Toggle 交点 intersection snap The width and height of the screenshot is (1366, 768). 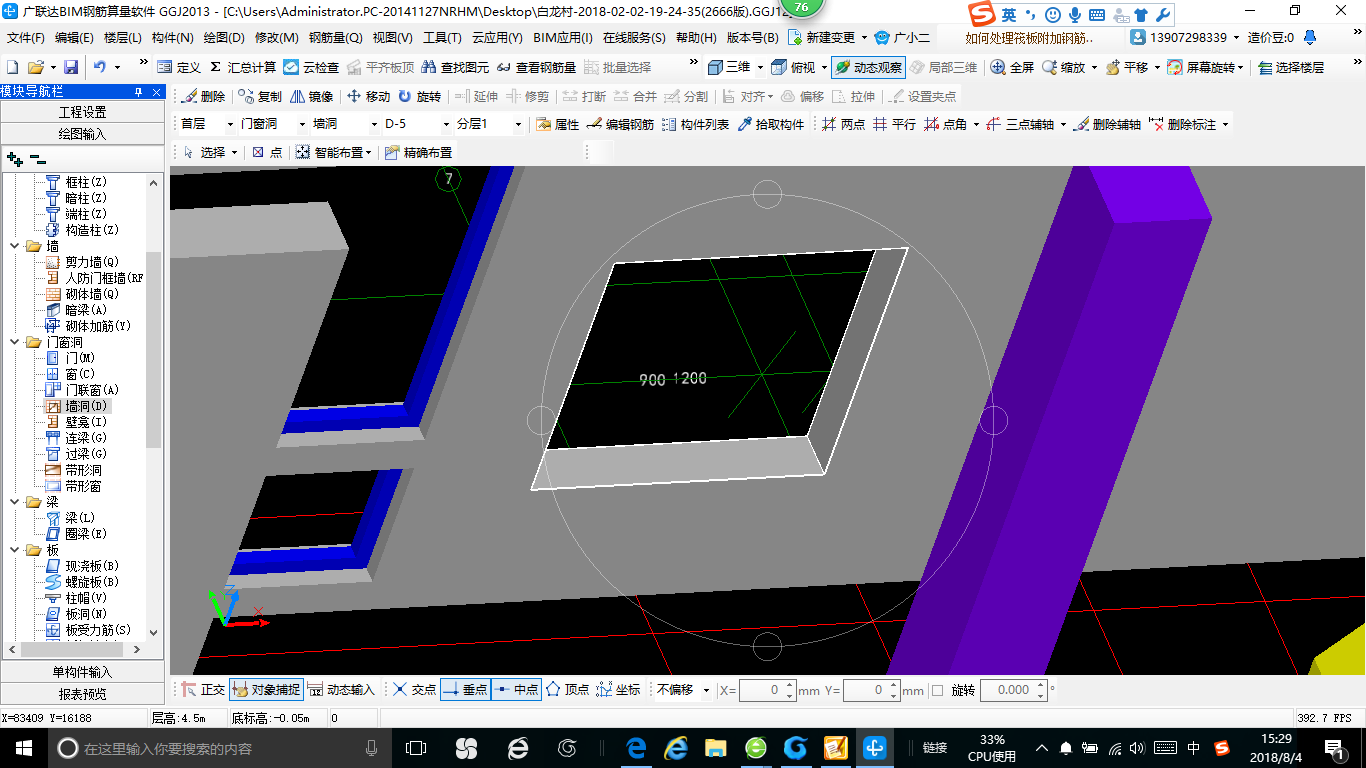[x=414, y=689]
